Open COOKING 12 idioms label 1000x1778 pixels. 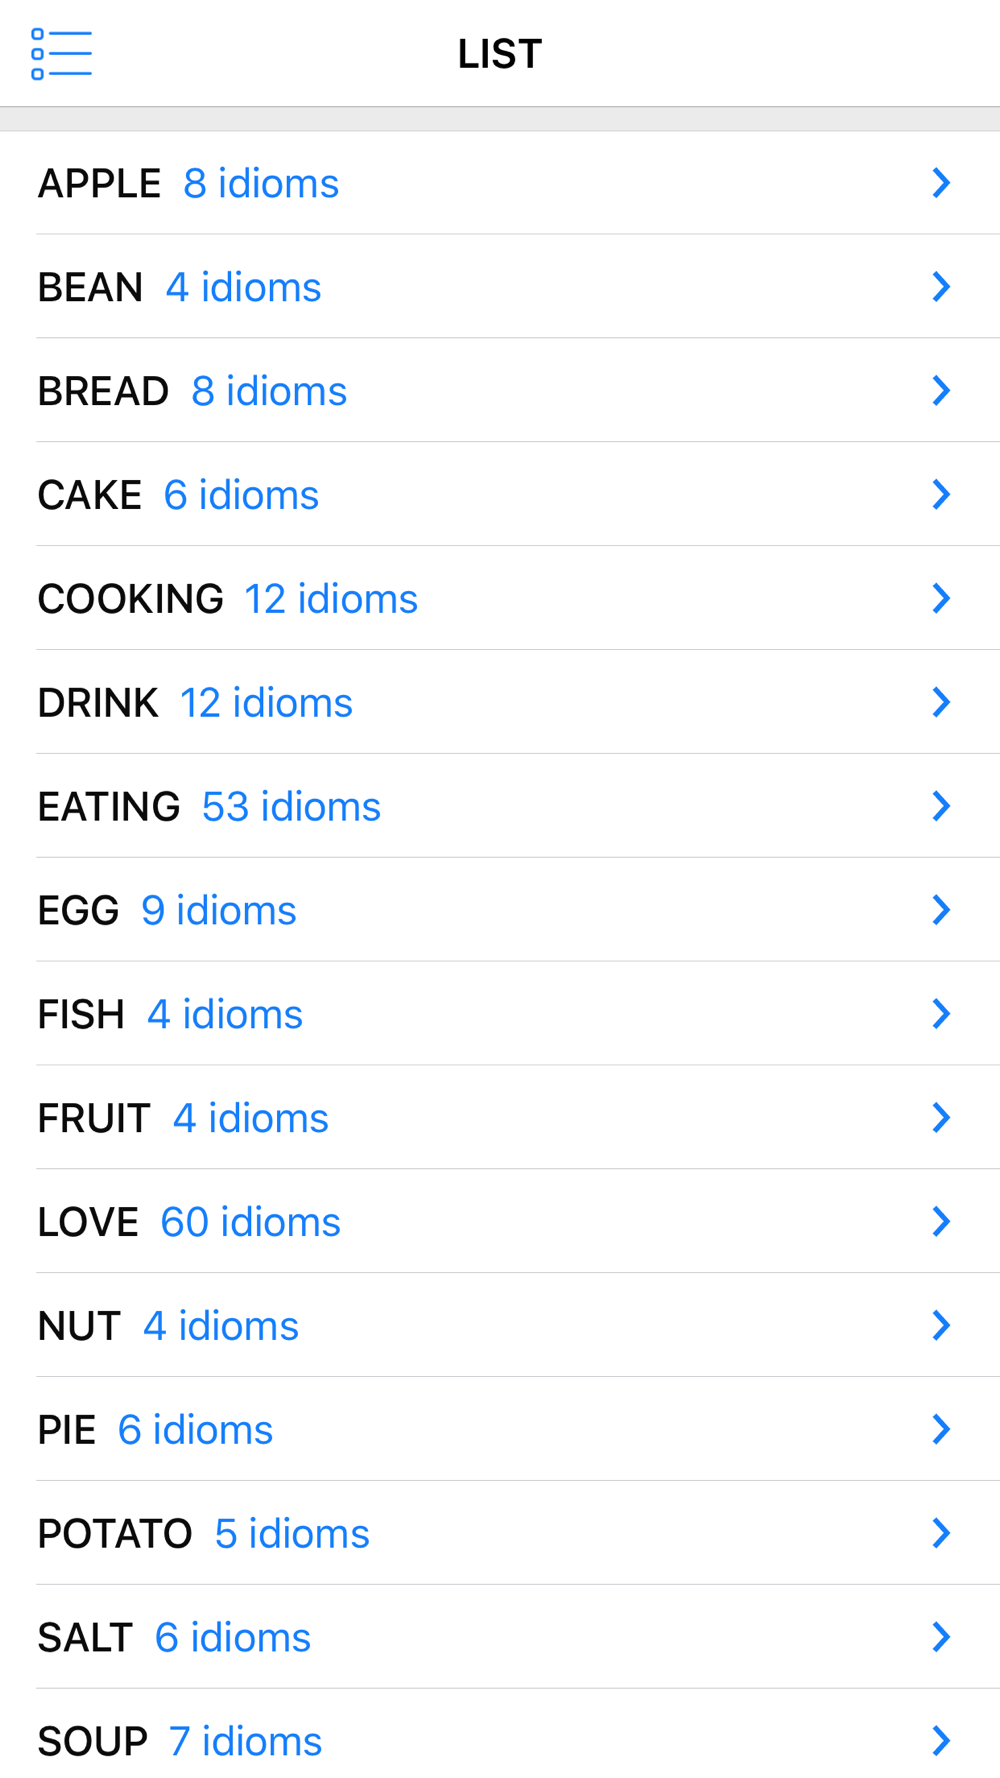point(228,599)
